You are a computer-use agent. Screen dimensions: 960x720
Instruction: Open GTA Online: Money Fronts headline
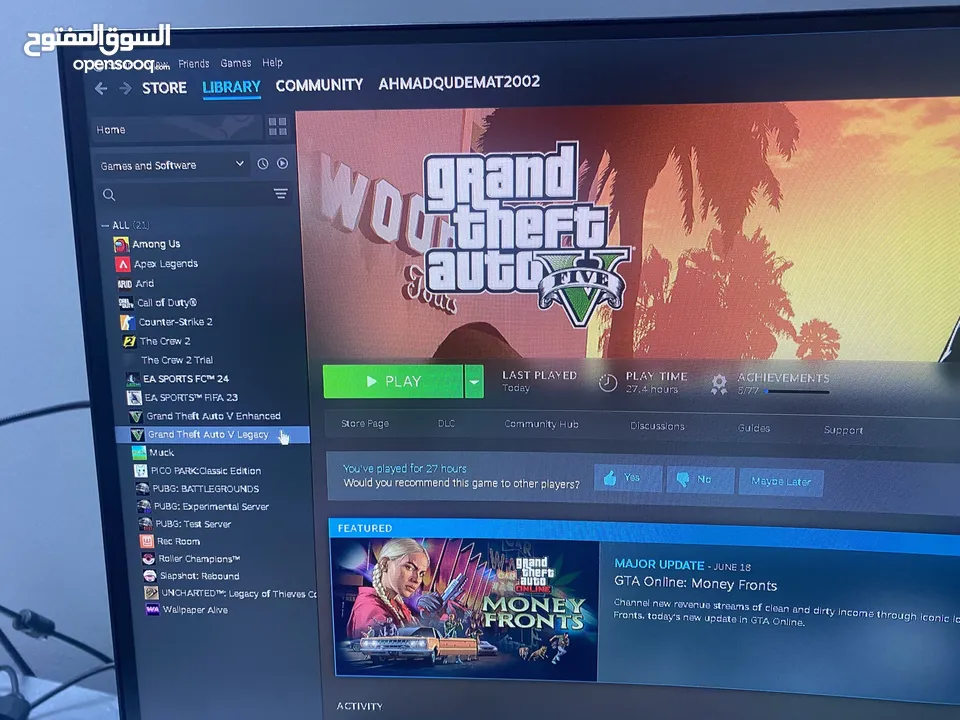tap(696, 584)
